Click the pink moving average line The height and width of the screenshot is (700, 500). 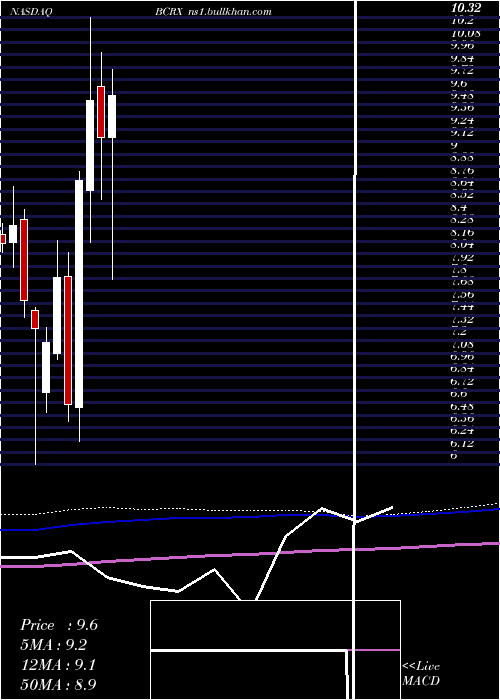[x=250, y=554]
